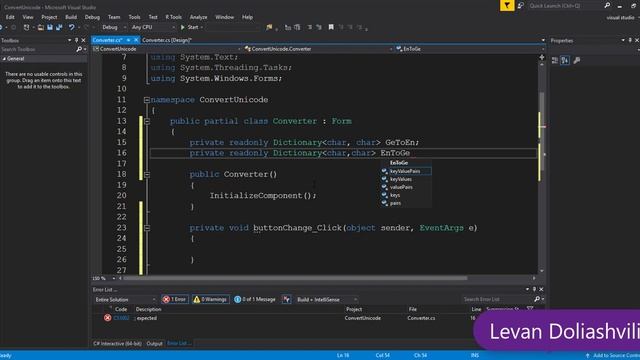Select keyValuePairs in the IntelliSense list
The width and height of the screenshot is (640, 360).
(406, 171)
